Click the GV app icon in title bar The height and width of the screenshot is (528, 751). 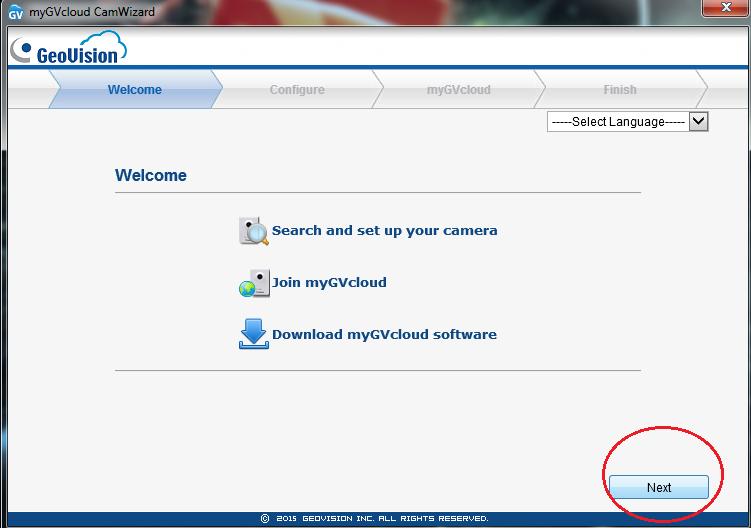coord(15,12)
